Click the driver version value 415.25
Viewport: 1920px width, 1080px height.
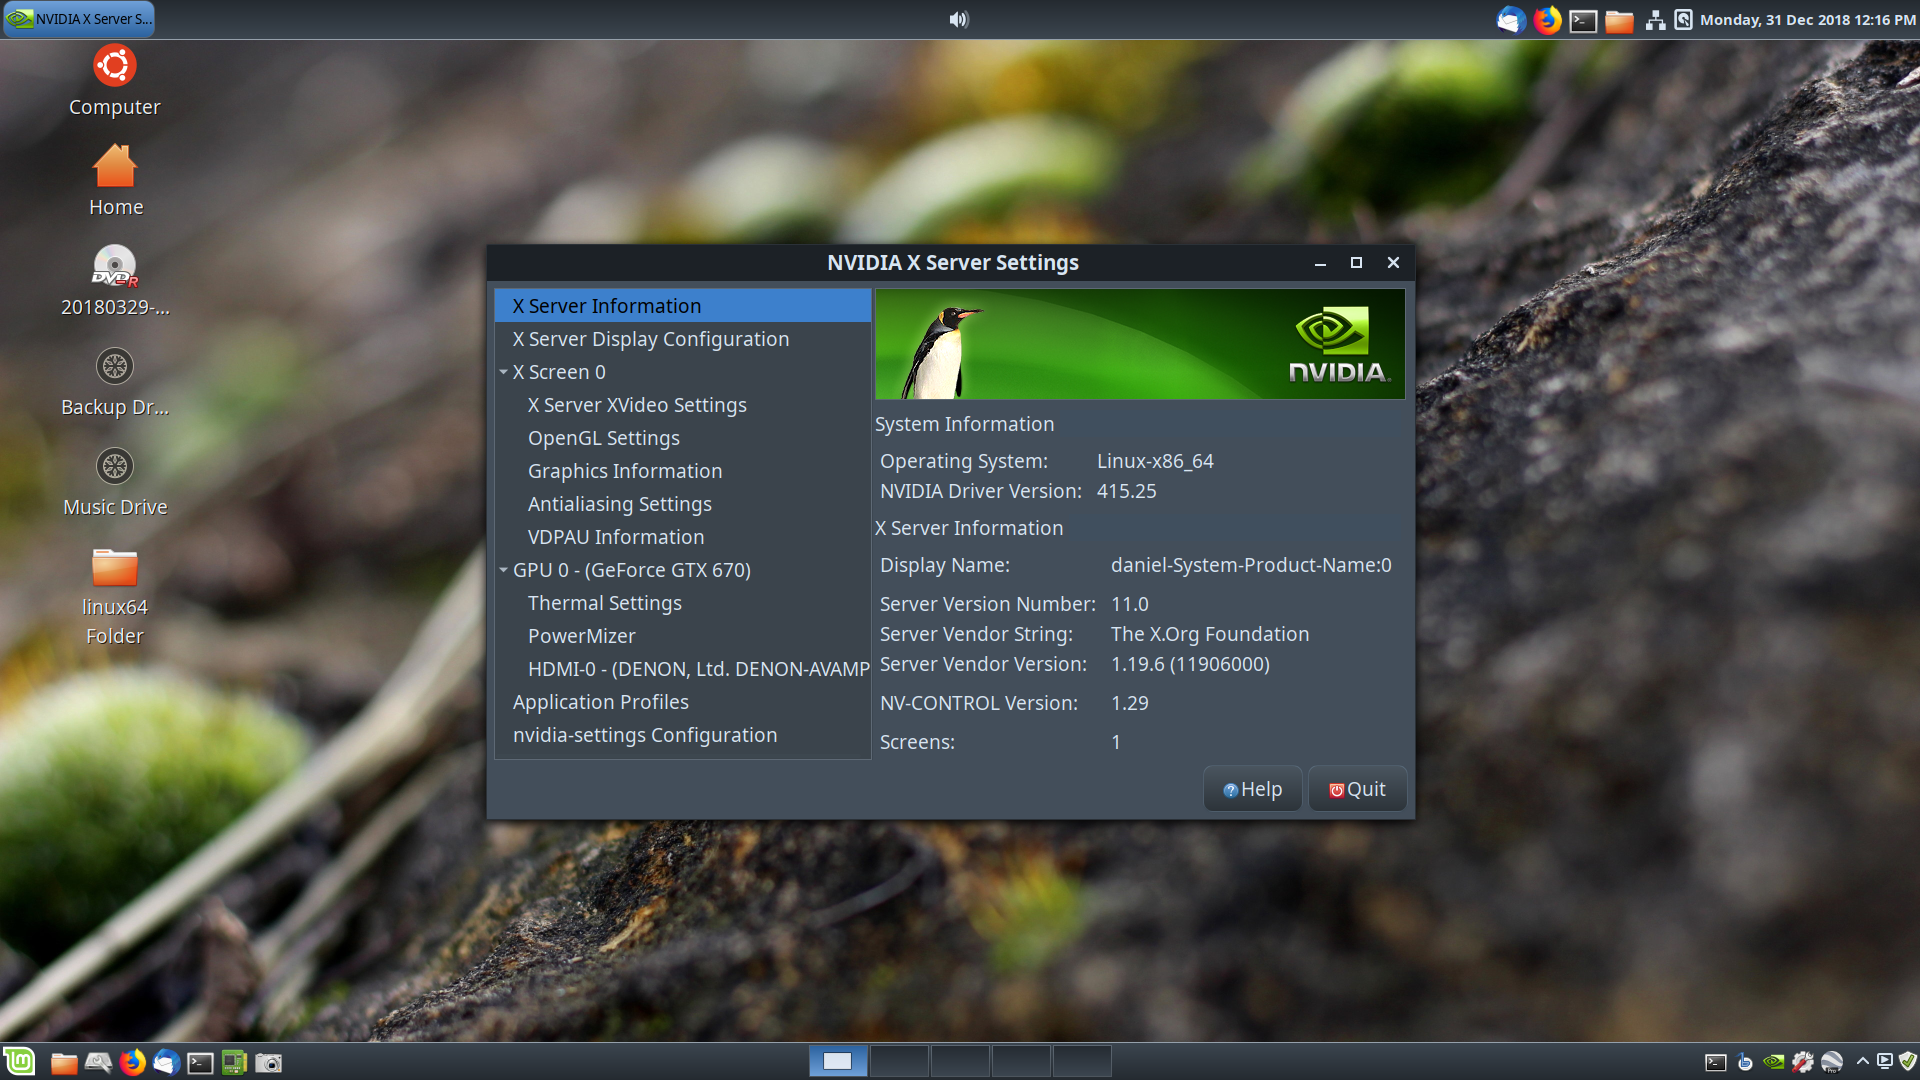1126,491
